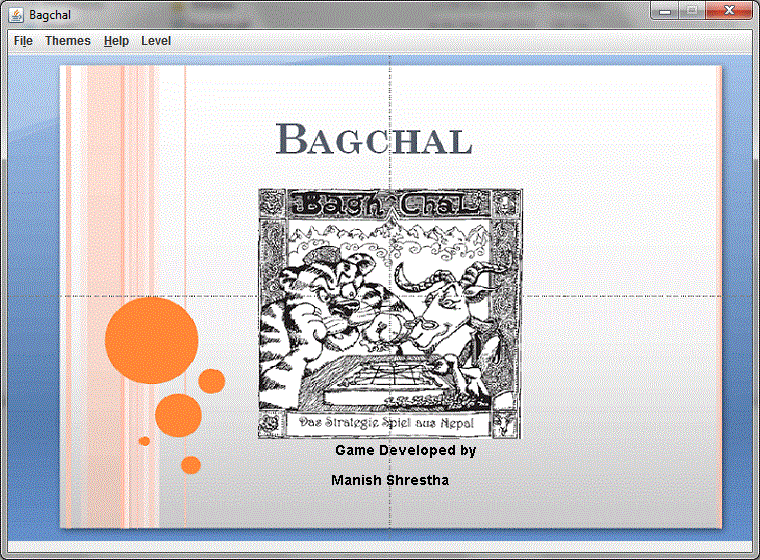Image resolution: width=760 pixels, height=560 pixels.
Task: Open the Level menu
Action: click(x=156, y=41)
